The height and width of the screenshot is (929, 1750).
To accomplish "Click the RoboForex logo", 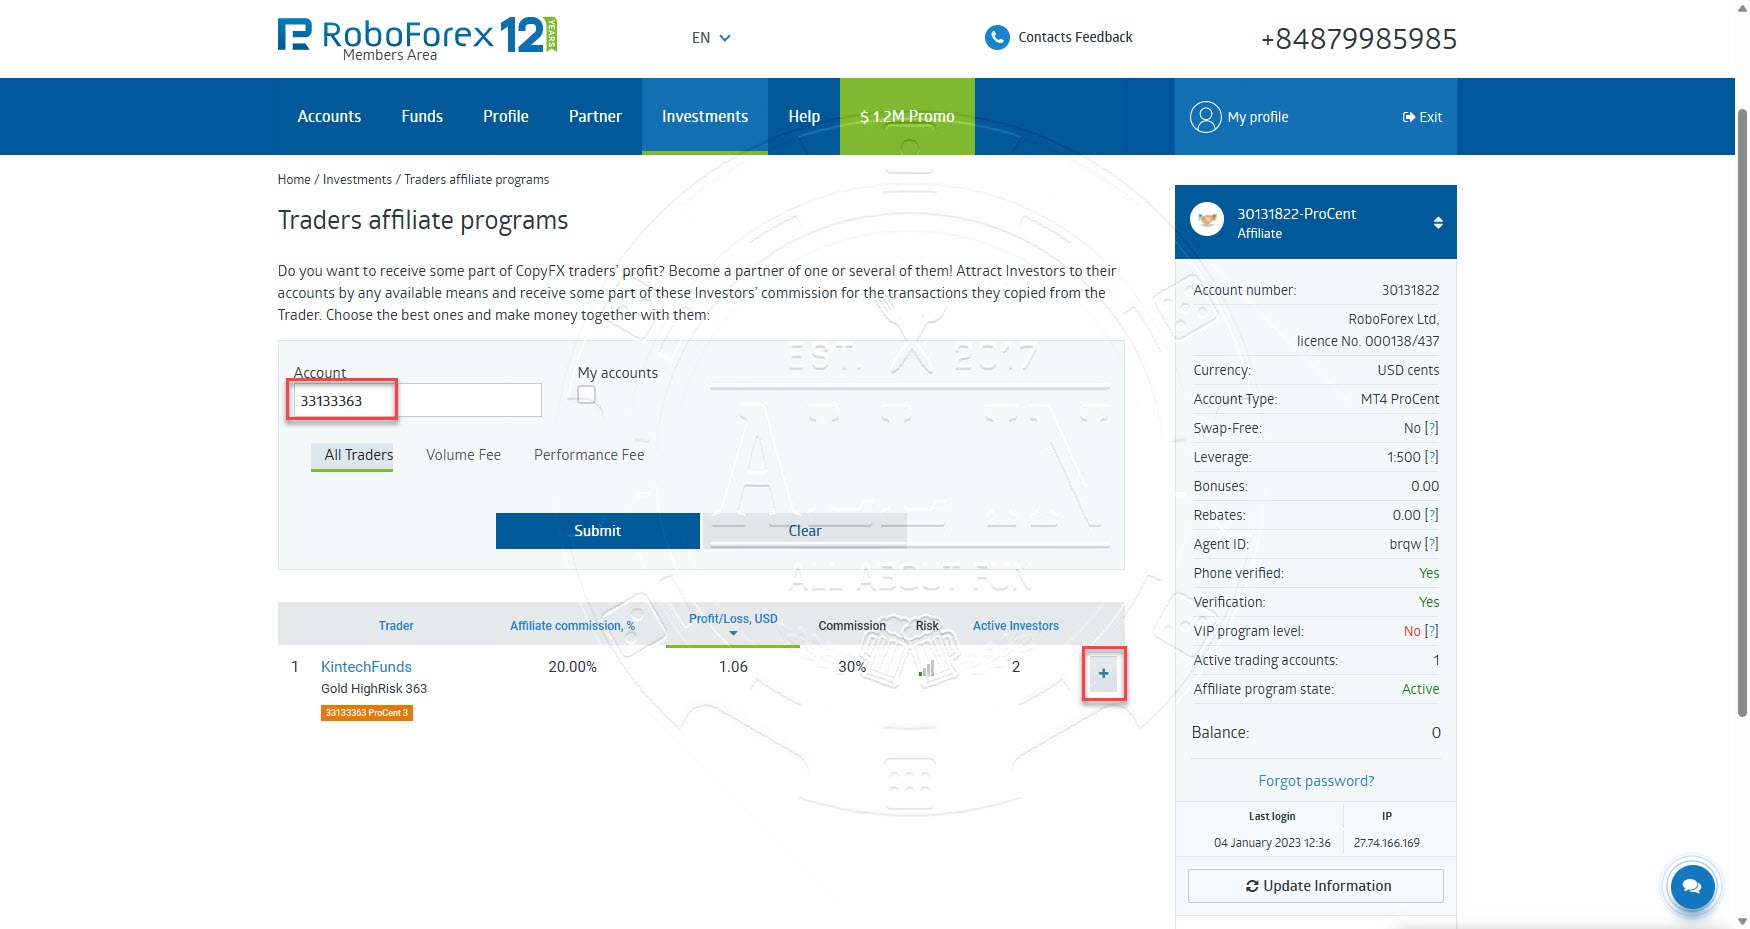I will (417, 38).
